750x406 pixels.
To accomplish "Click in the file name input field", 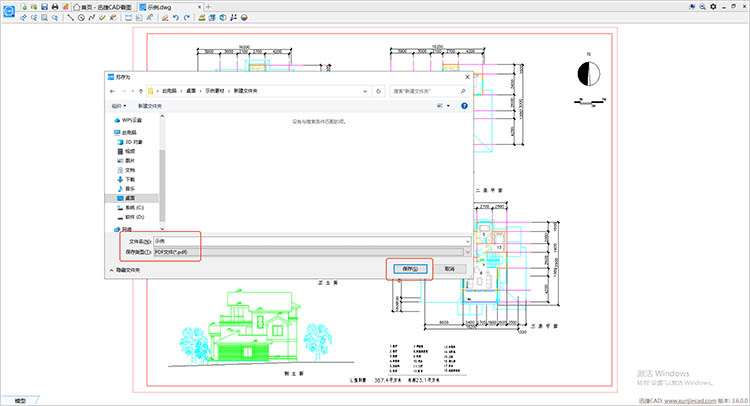I will coord(309,241).
